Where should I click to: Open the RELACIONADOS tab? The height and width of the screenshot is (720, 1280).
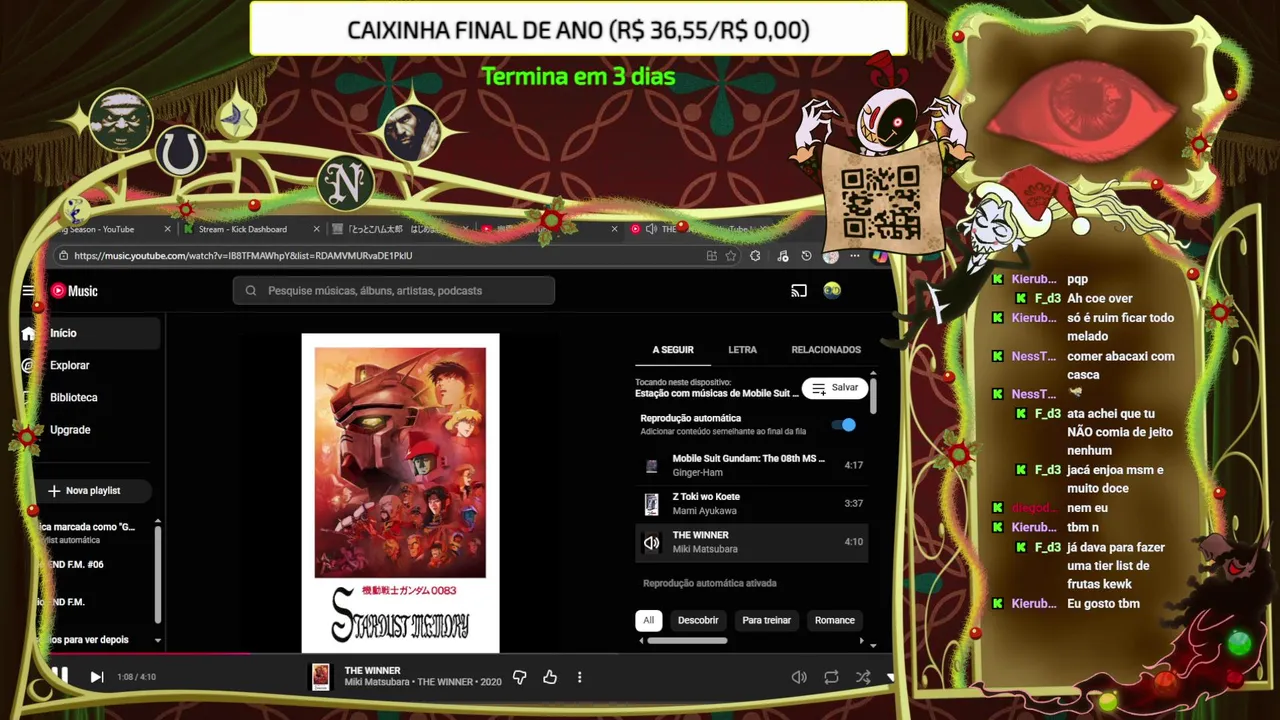tap(826, 350)
